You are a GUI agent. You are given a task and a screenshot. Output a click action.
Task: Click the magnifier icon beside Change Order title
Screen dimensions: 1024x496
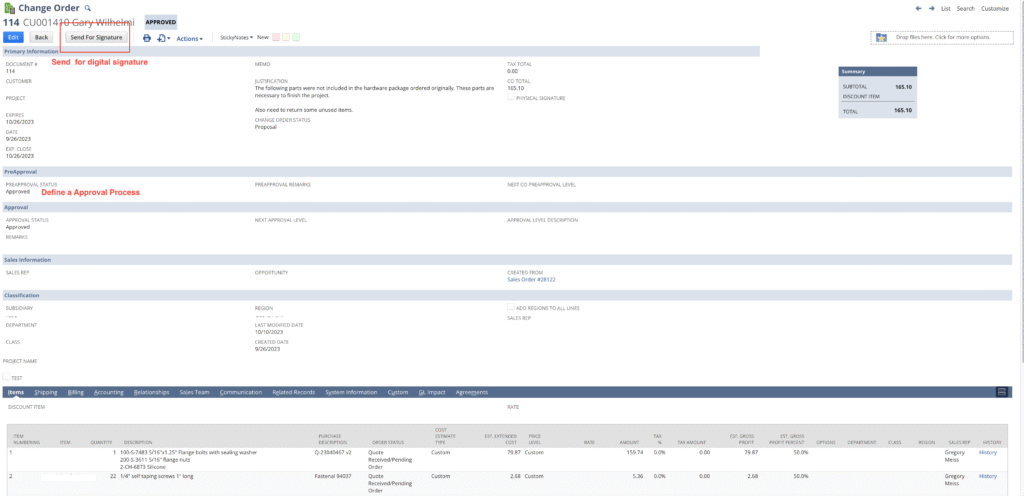tap(87, 8)
